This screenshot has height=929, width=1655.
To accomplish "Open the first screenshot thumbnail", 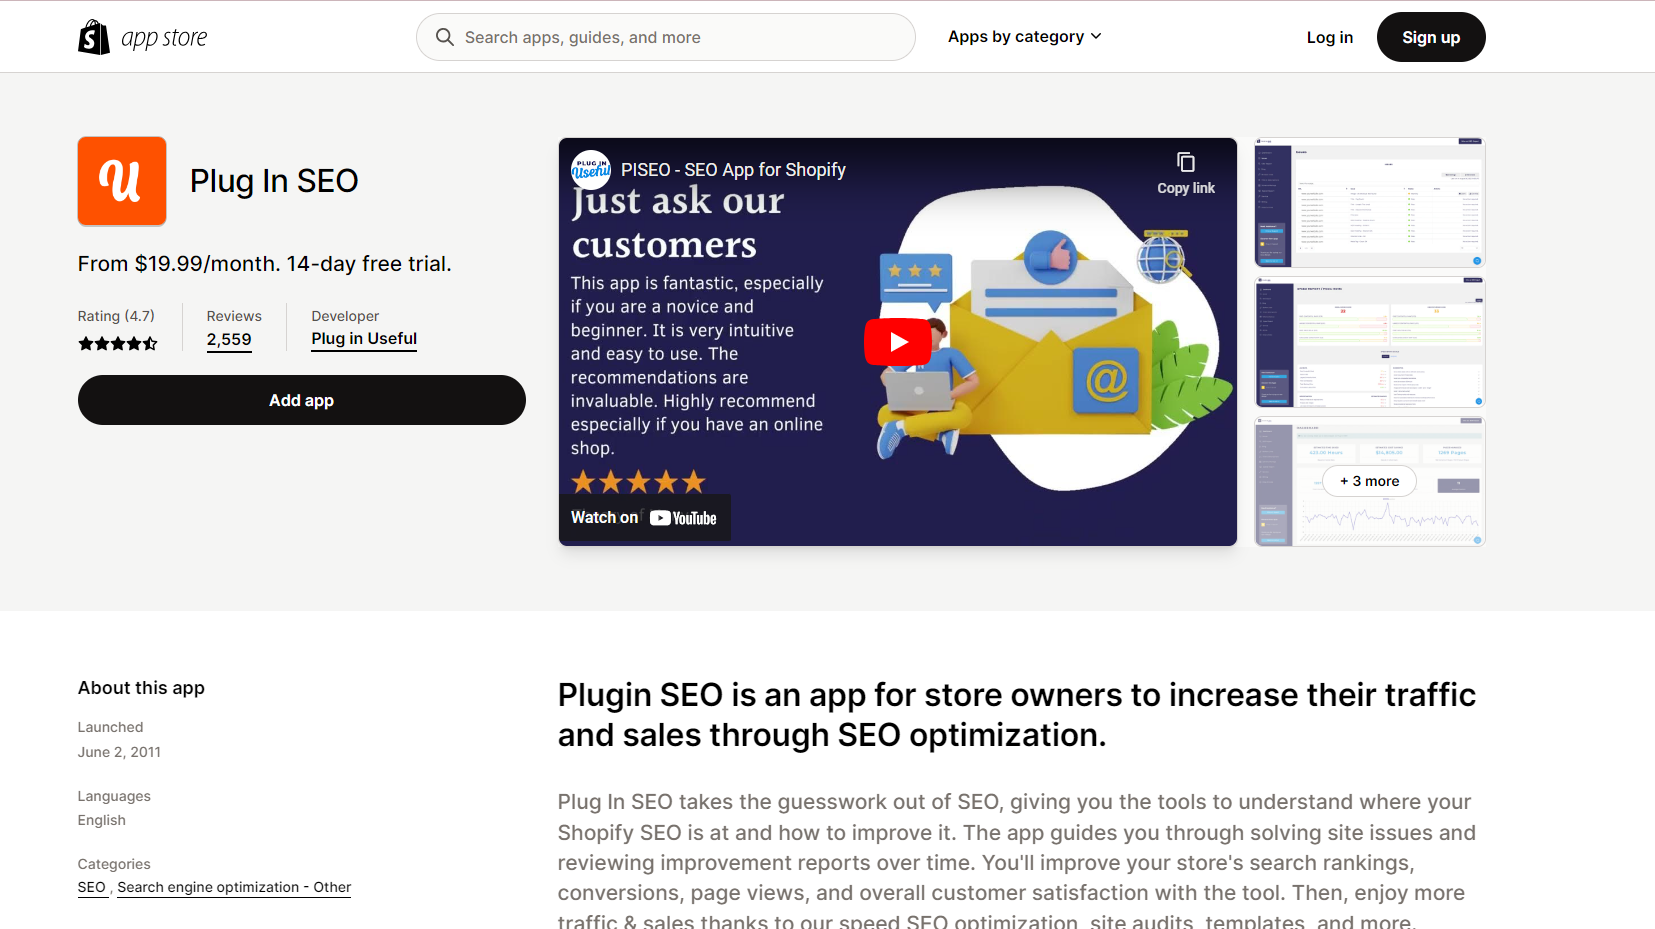I will (x=1370, y=203).
